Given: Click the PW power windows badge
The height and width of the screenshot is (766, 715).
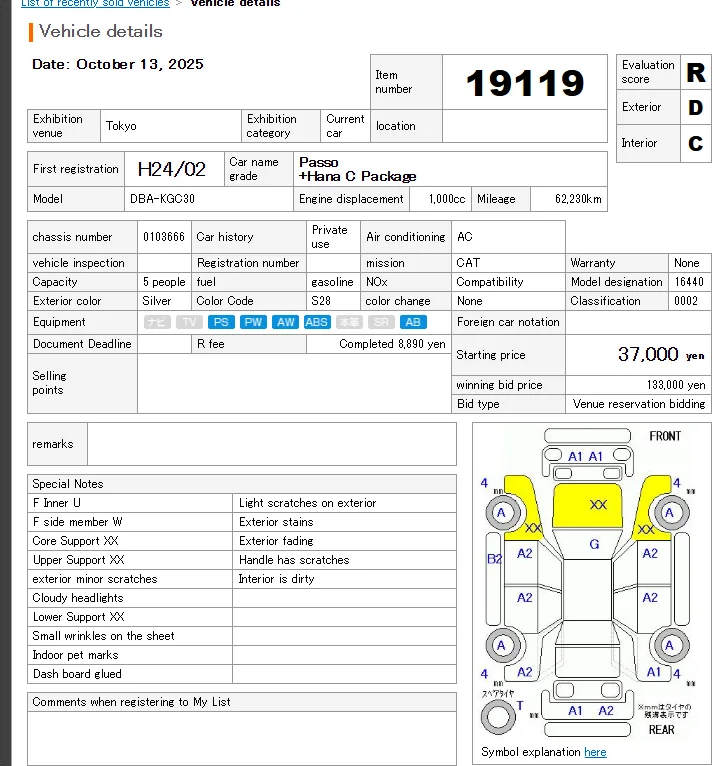Looking at the screenshot, I should (253, 322).
